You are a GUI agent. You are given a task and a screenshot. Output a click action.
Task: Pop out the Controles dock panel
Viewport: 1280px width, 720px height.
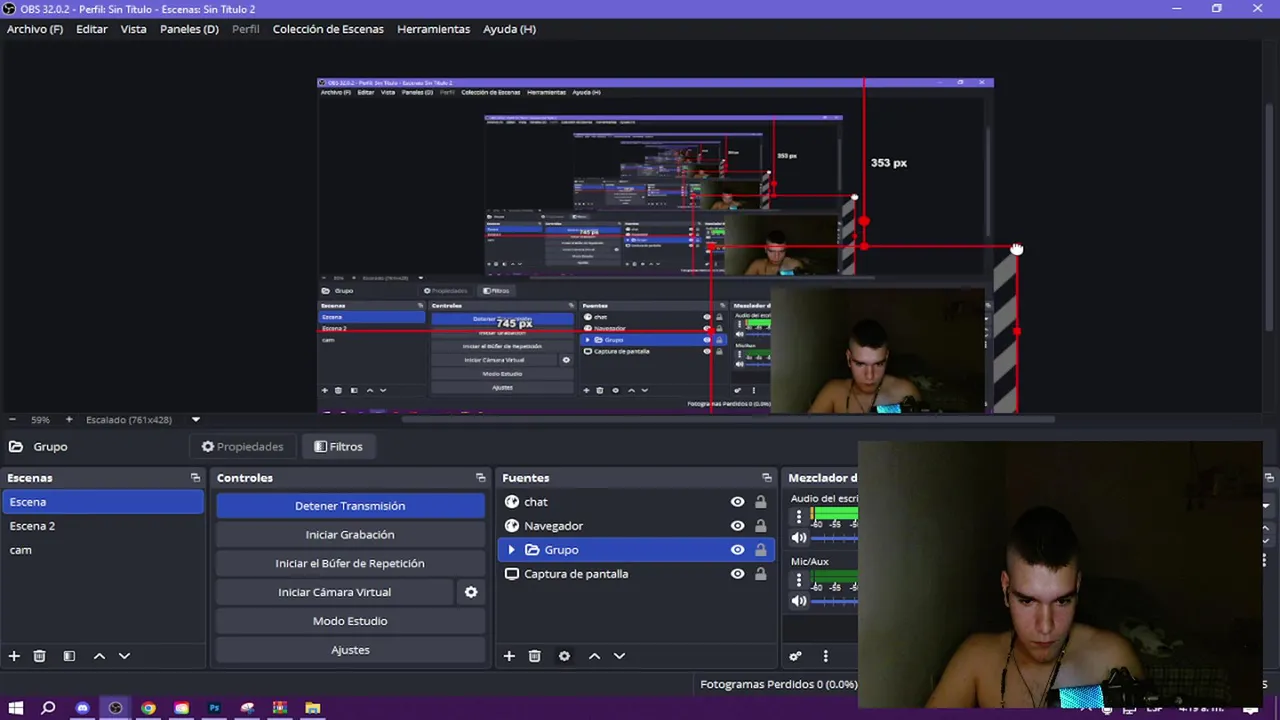(480, 478)
